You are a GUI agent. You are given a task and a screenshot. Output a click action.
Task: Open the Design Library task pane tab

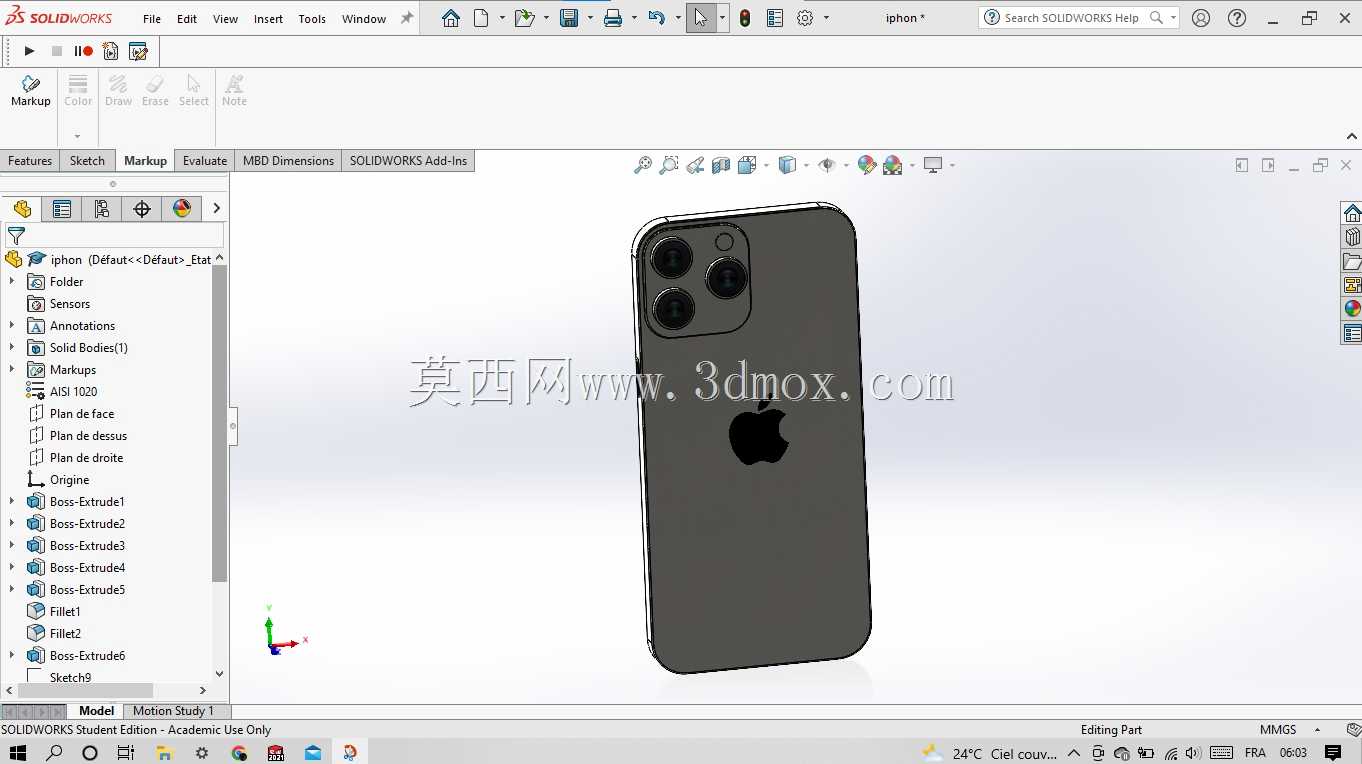(1352, 237)
